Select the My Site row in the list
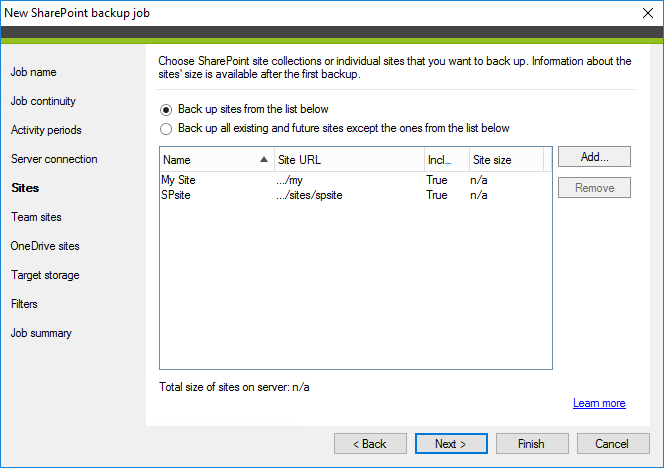This screenshot has width=664, height=468. [x=356, y=180]
